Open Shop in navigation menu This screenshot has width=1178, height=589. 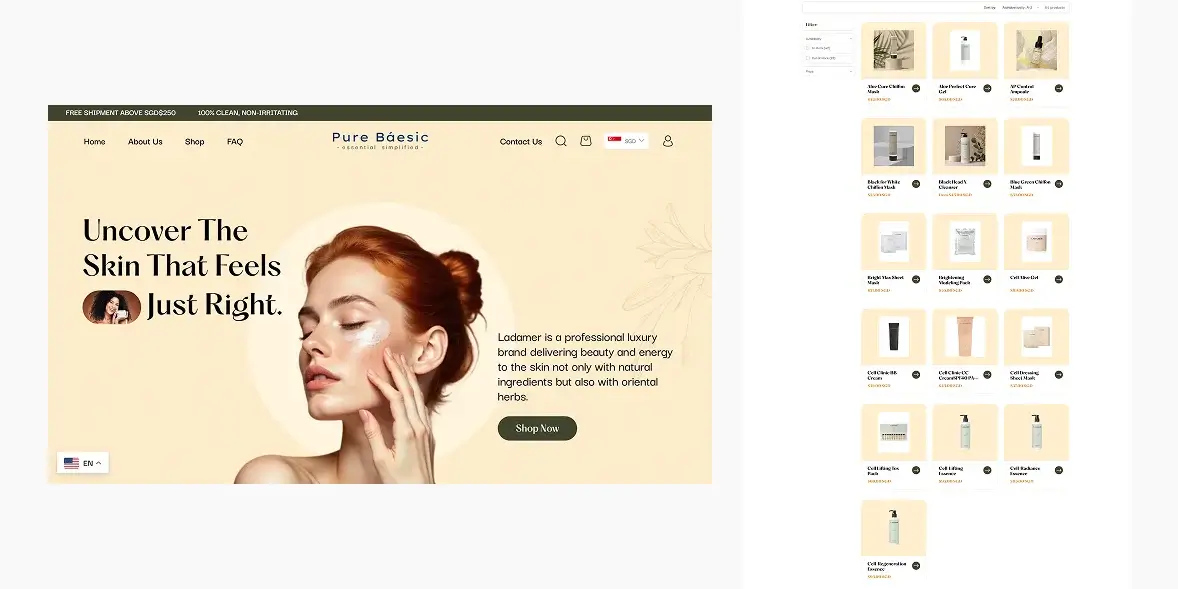tap(195, 141)
